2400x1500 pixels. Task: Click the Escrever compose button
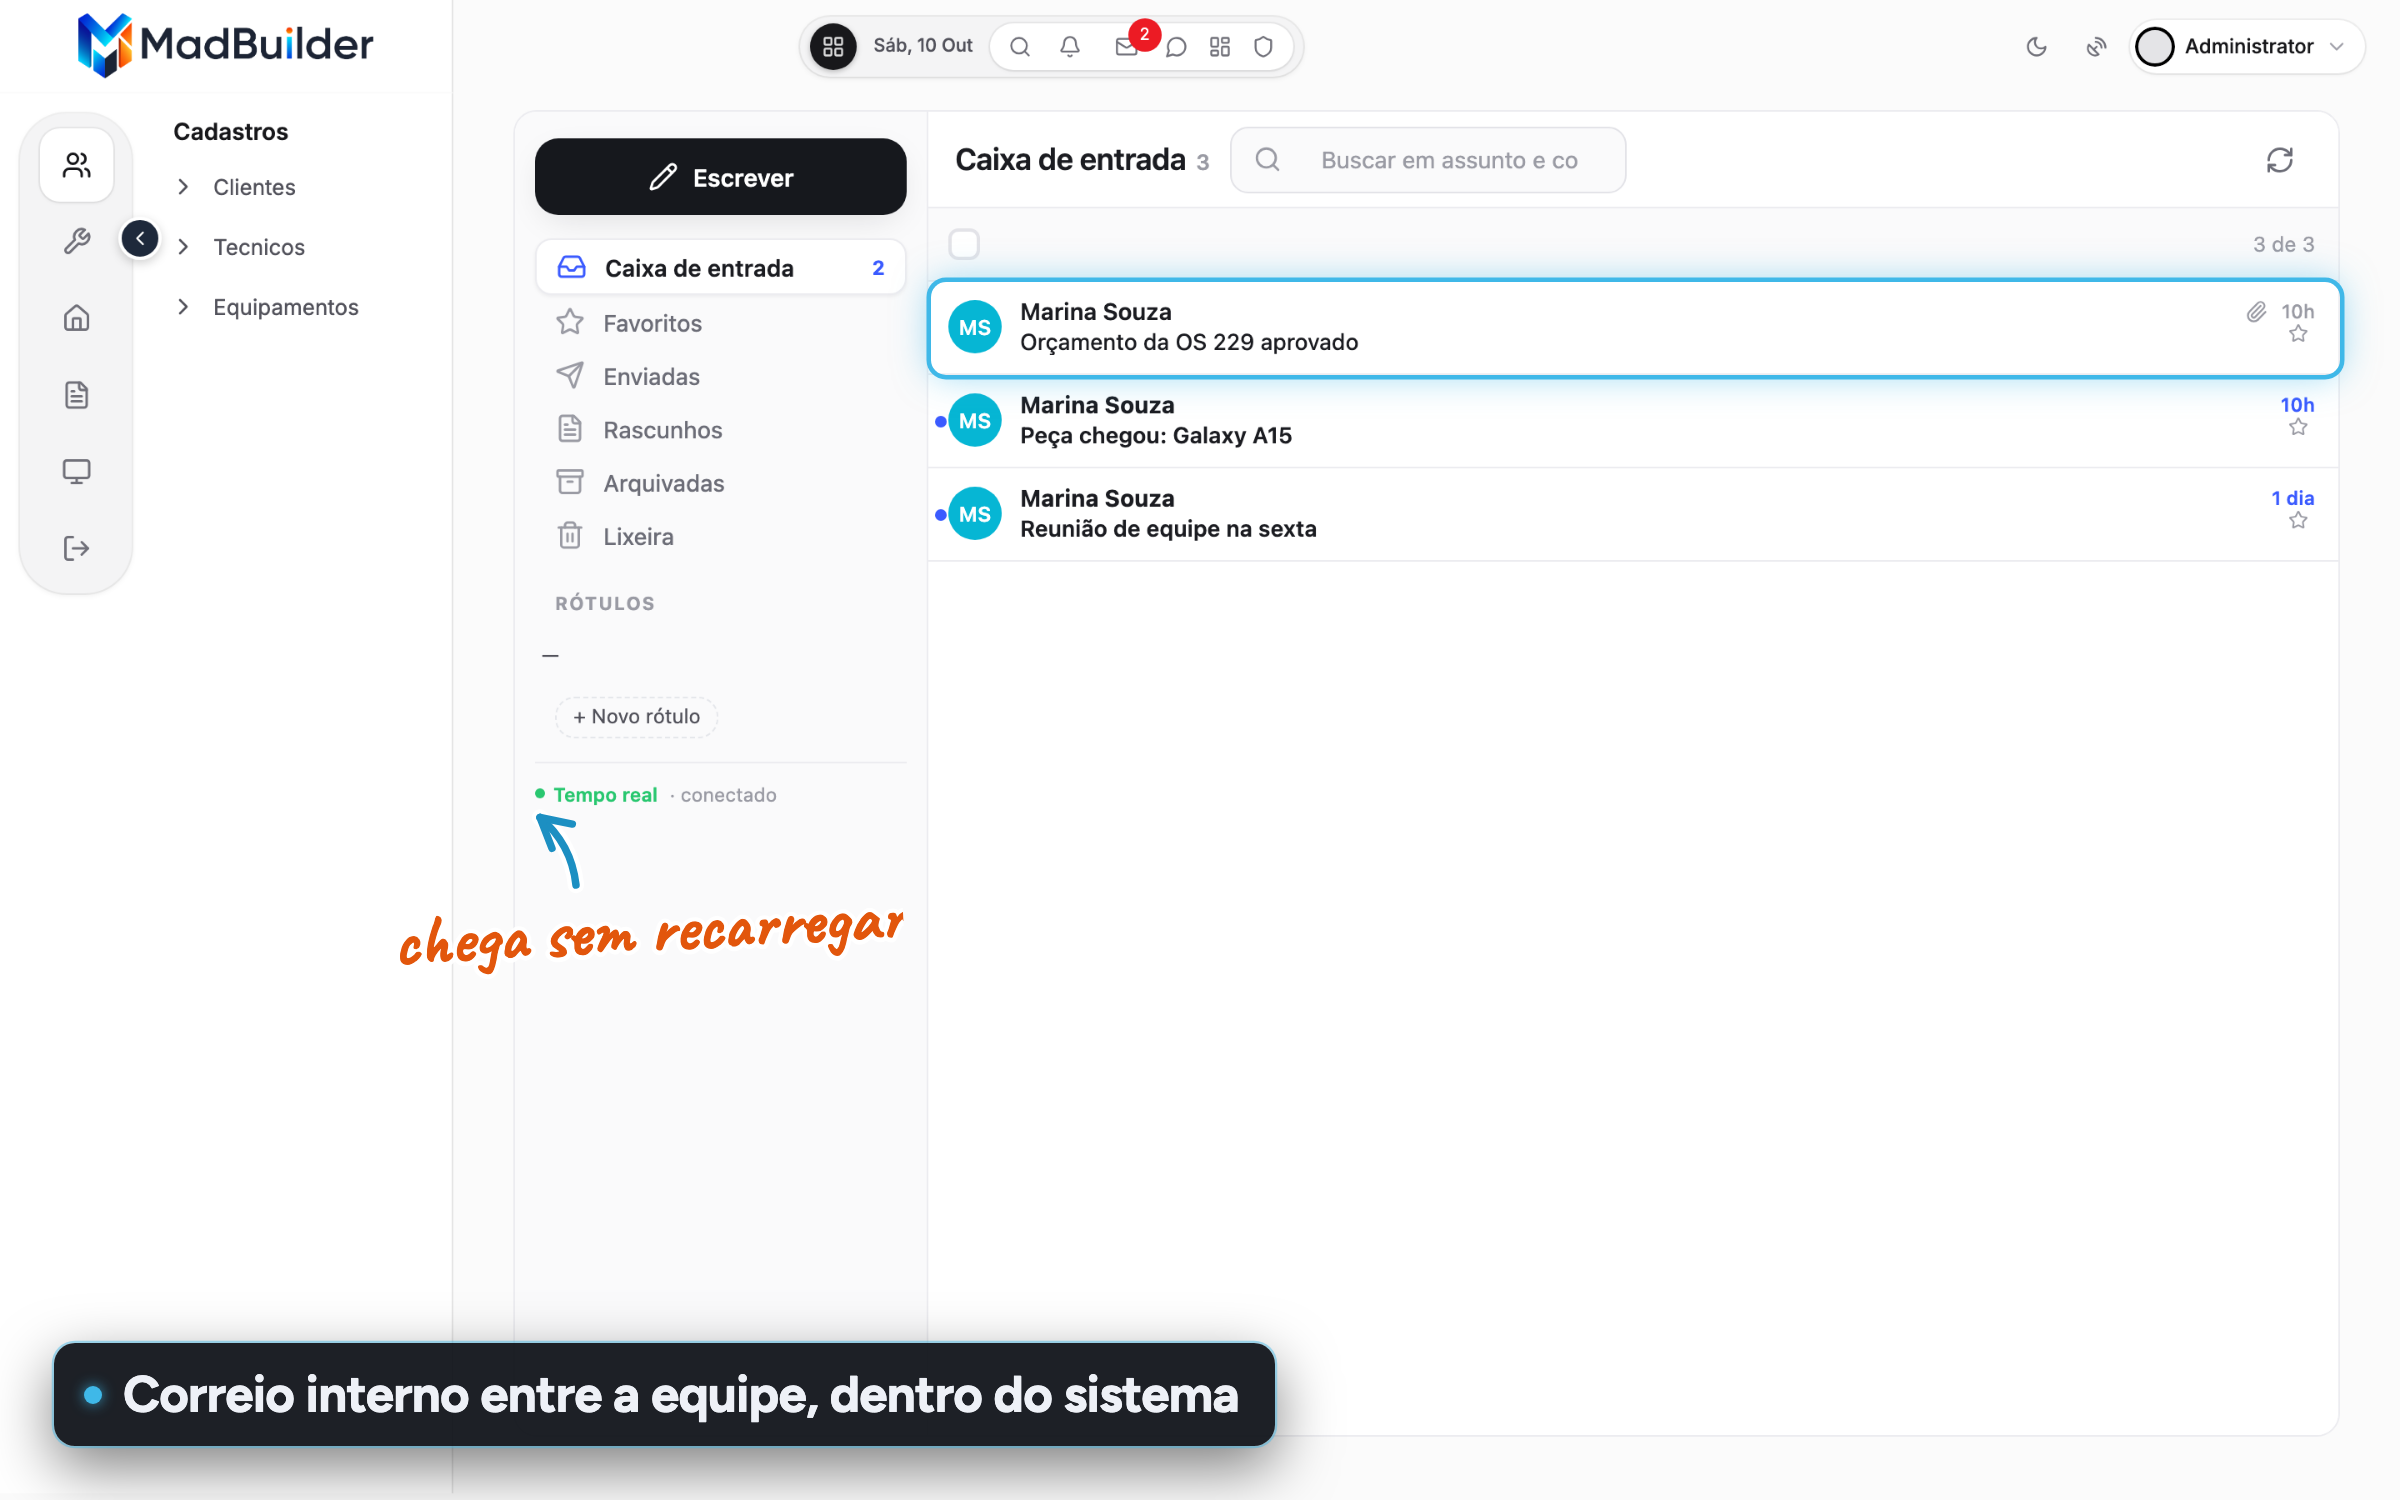pos(720,177)
